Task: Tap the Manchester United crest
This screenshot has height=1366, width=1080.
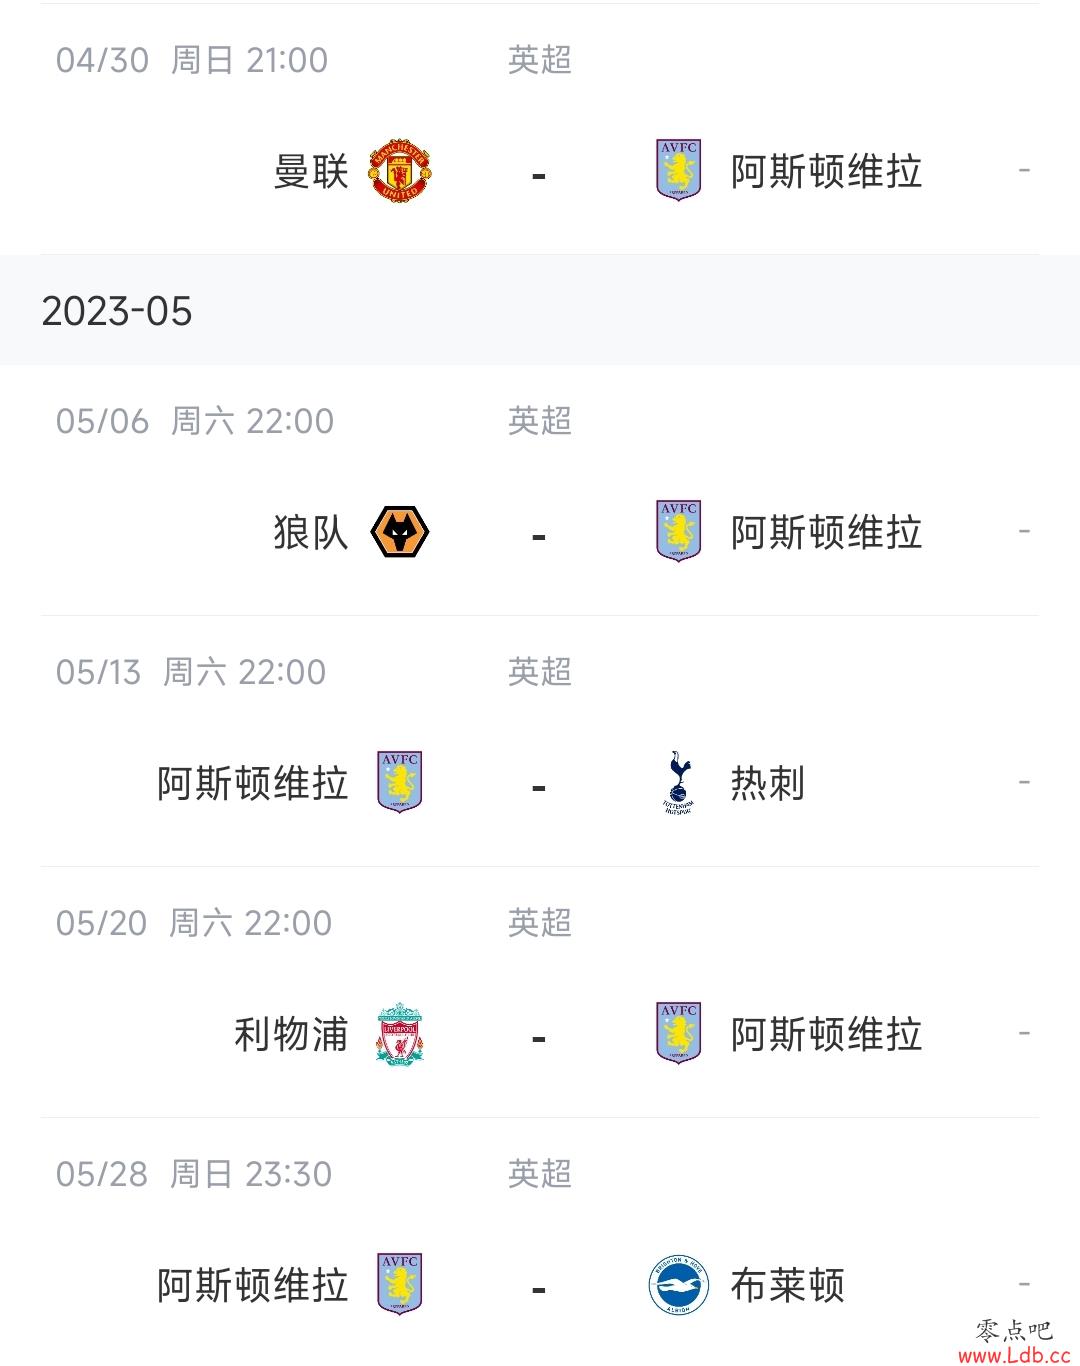Action: [x=400, y=171]
